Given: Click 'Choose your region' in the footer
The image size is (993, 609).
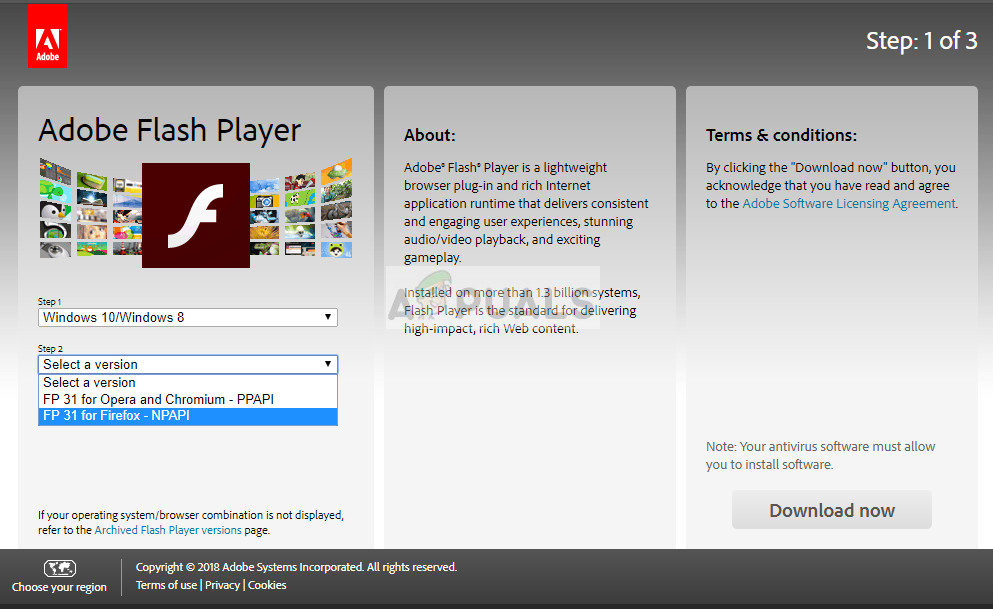Looking at the screenshot, I should point(59,587).
